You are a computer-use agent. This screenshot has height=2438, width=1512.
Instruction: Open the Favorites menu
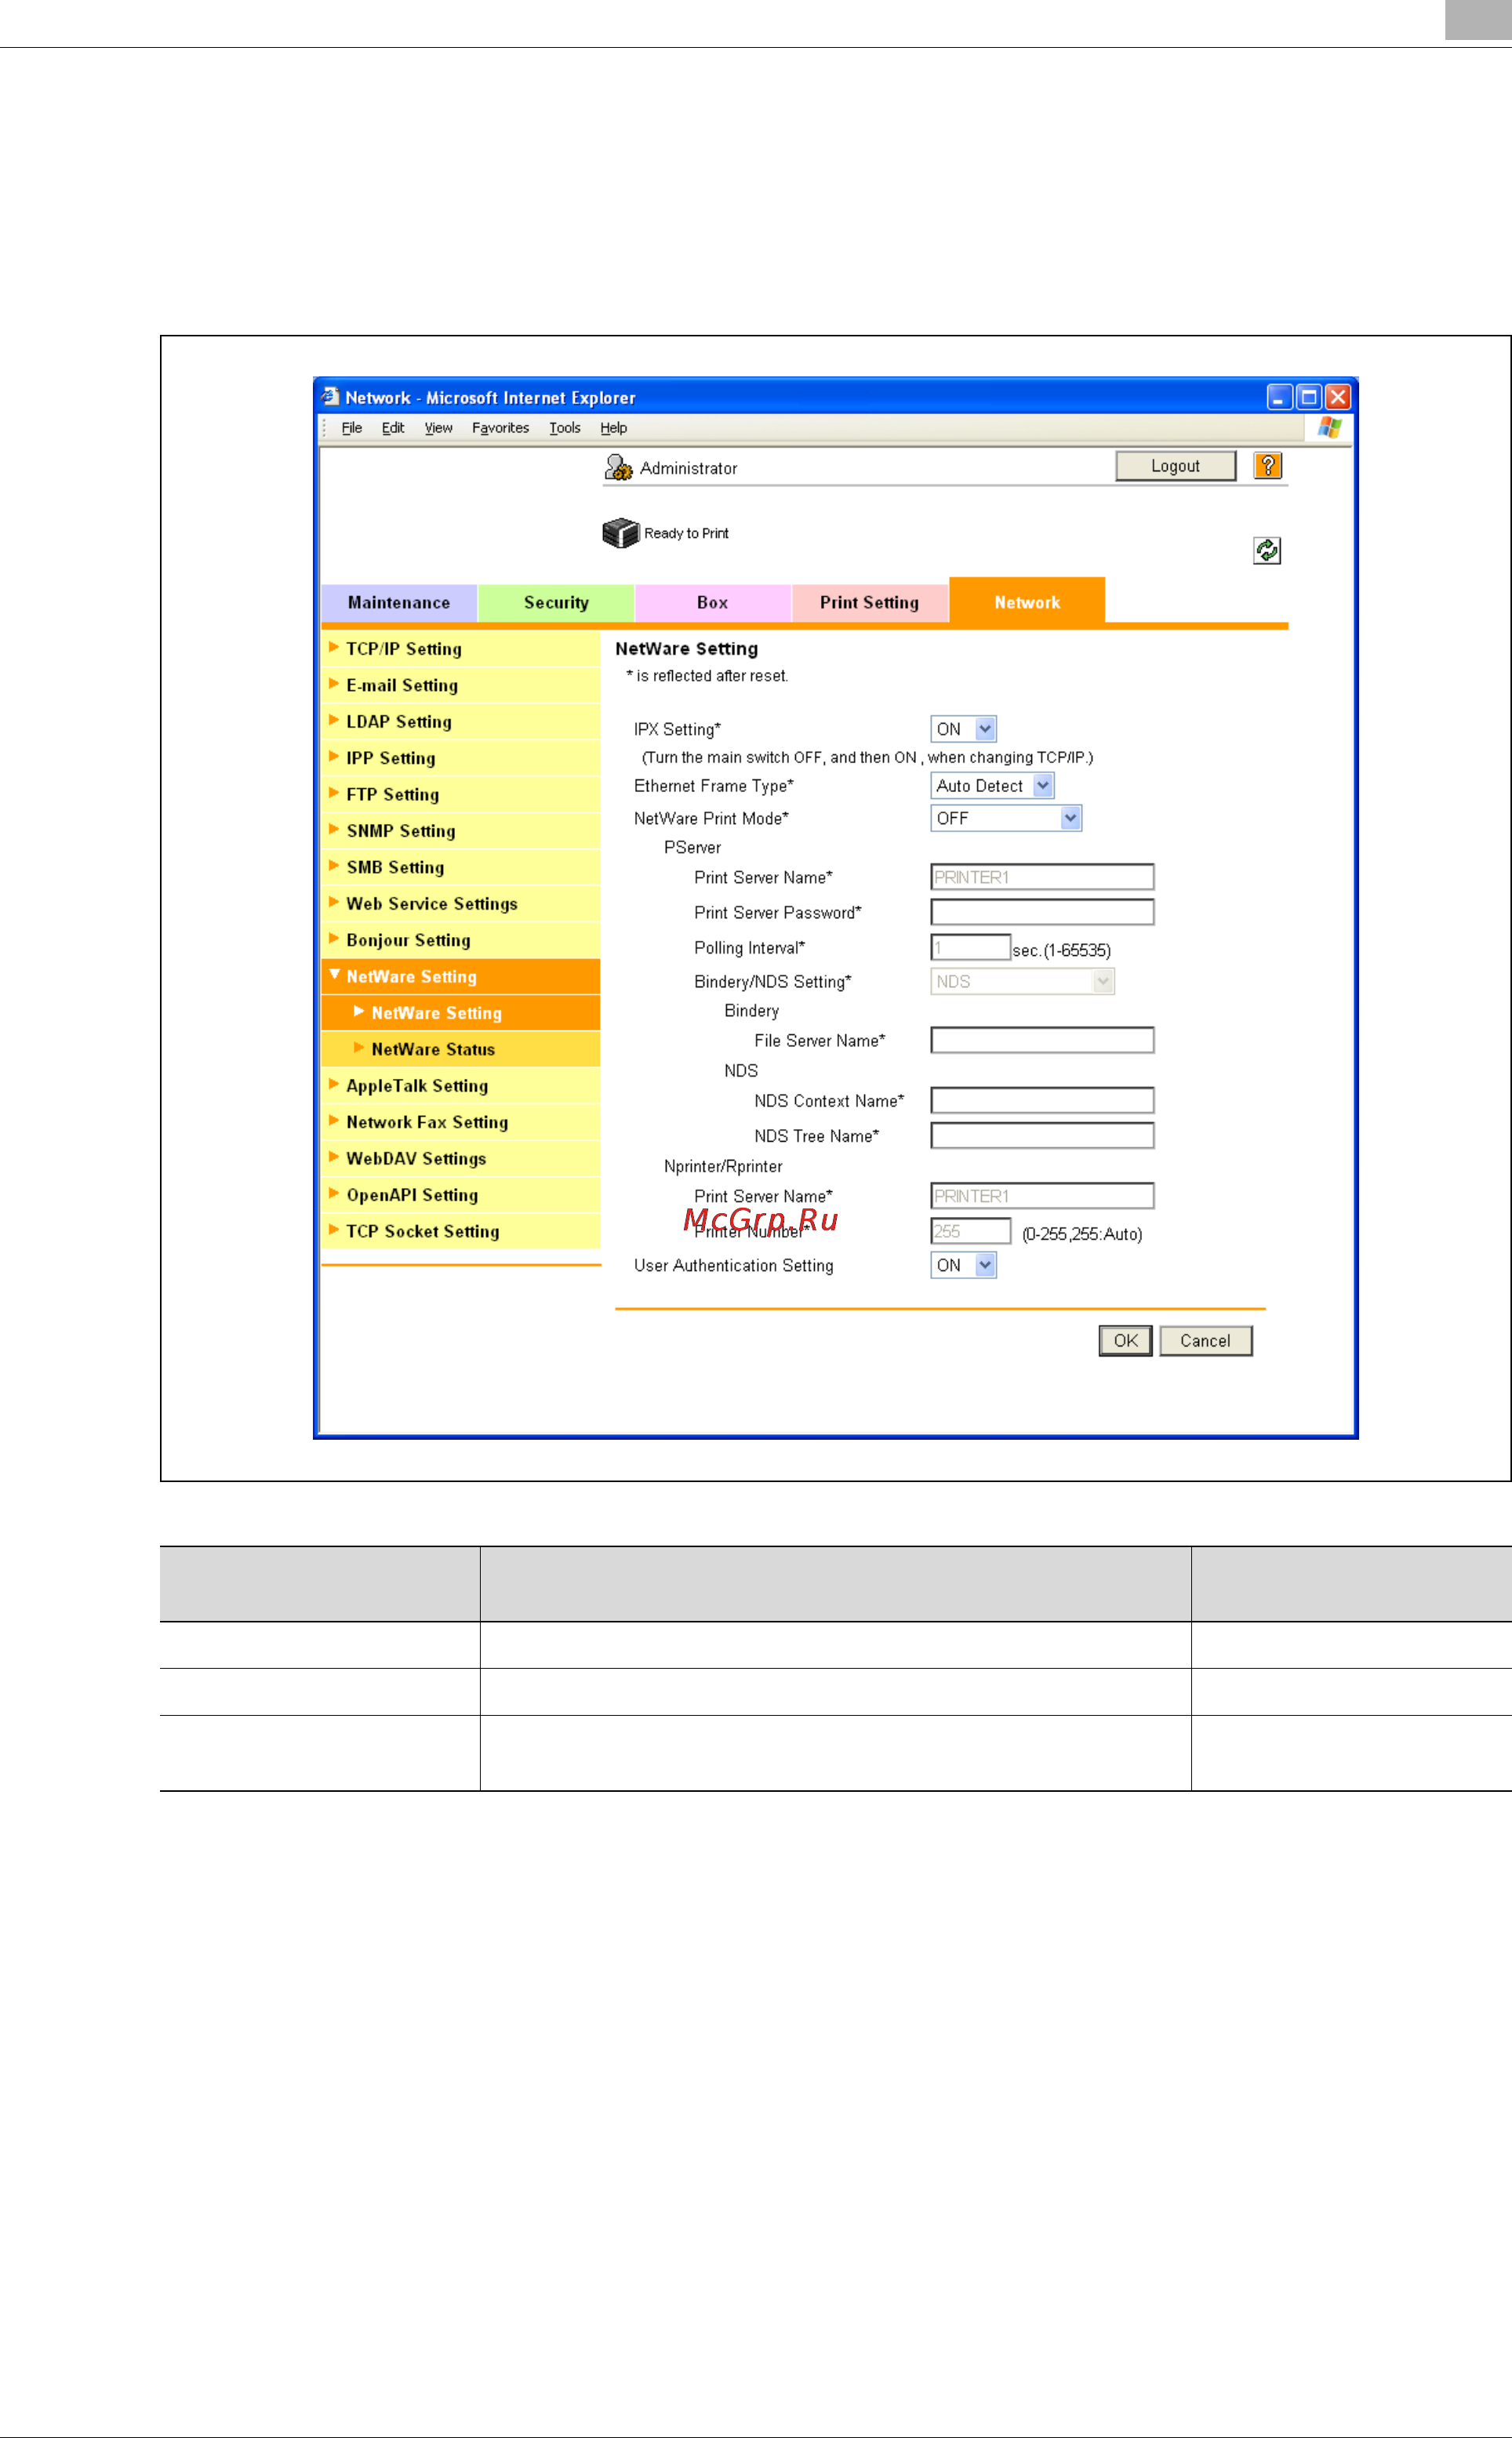tap(500, 428)
